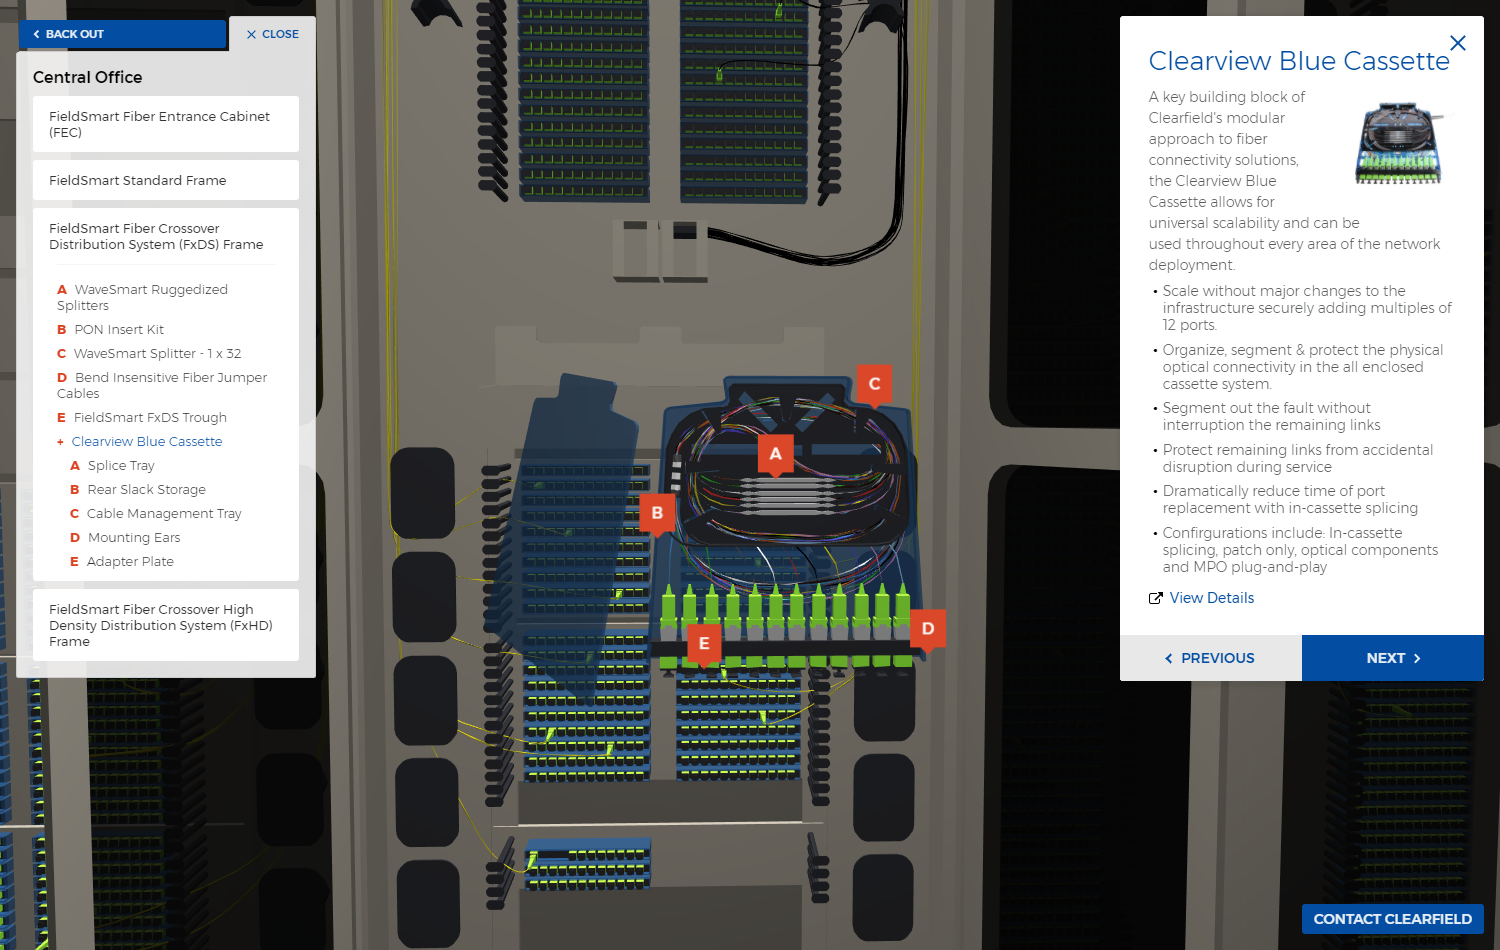The image size is (1500, 950).
Task: Select Adapter Plate in the list
Action: tap(121, 561)
